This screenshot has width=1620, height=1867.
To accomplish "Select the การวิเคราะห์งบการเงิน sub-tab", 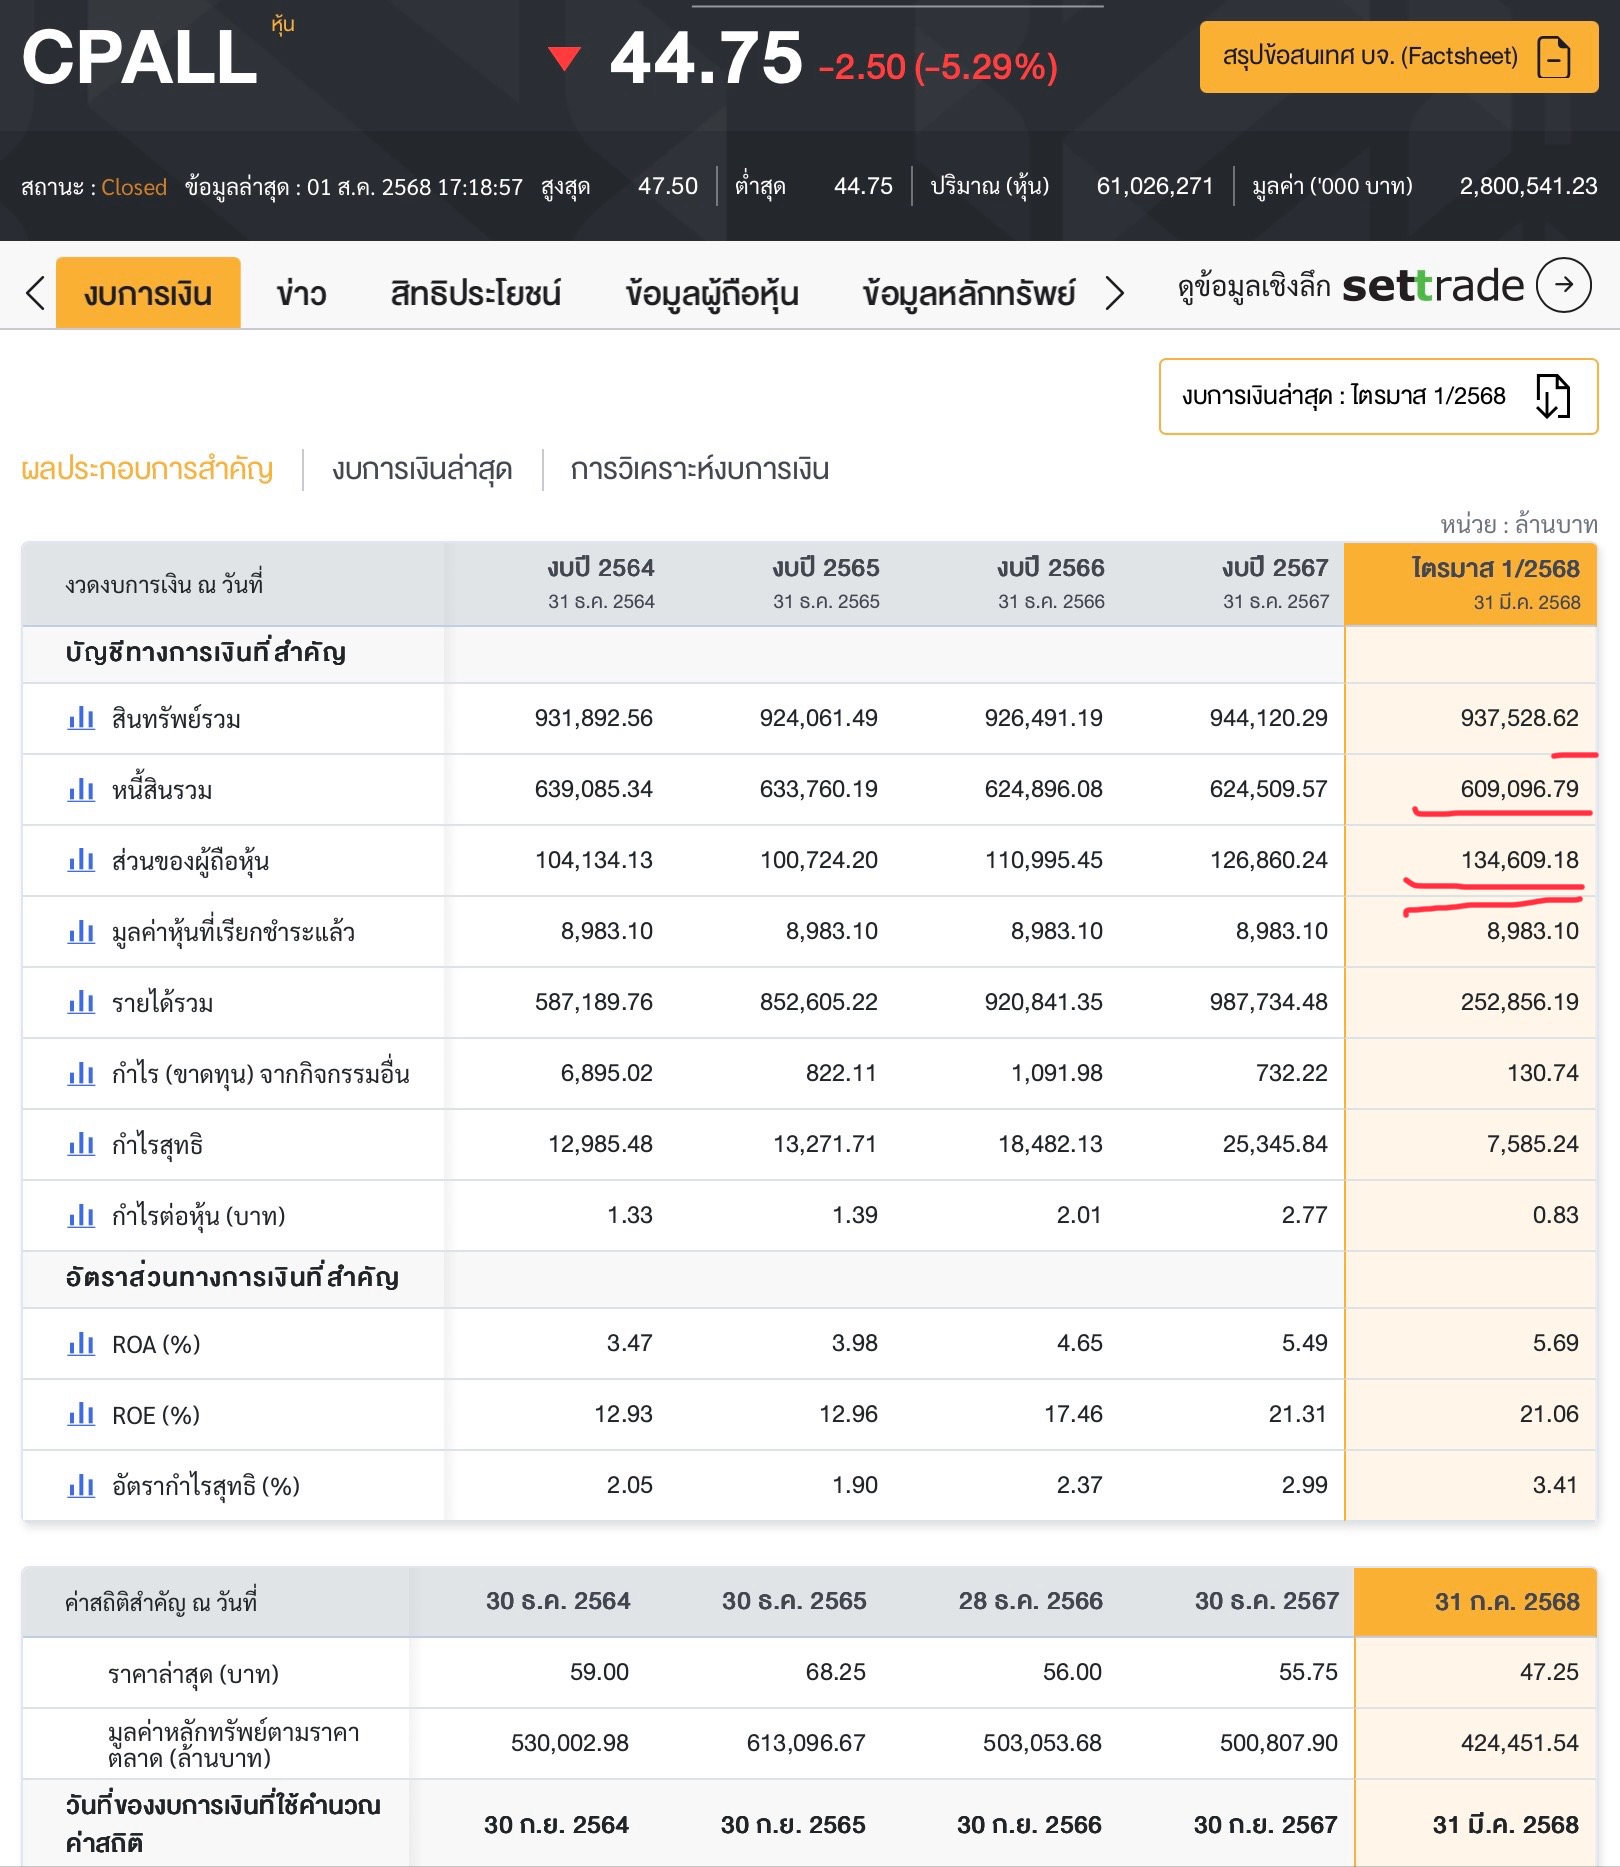I will 700,469.
